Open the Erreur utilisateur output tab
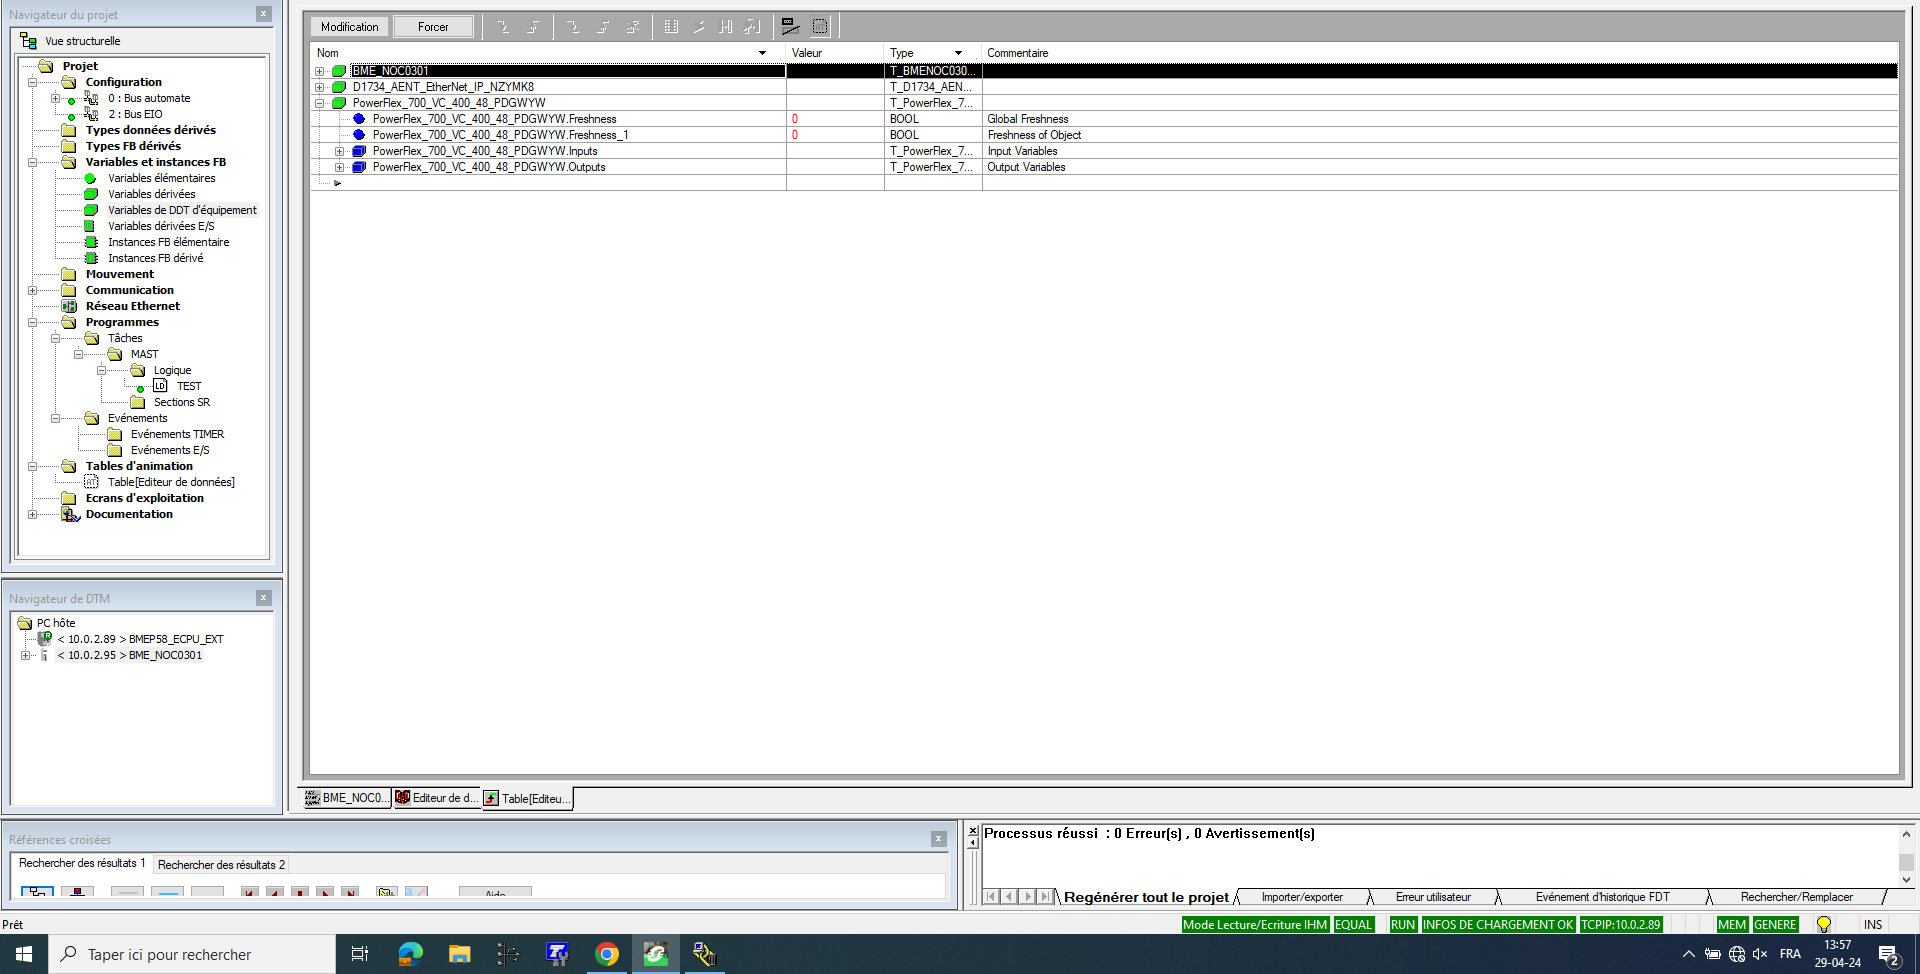This screenshot has height=974, width=1920. coord(1433,897)
